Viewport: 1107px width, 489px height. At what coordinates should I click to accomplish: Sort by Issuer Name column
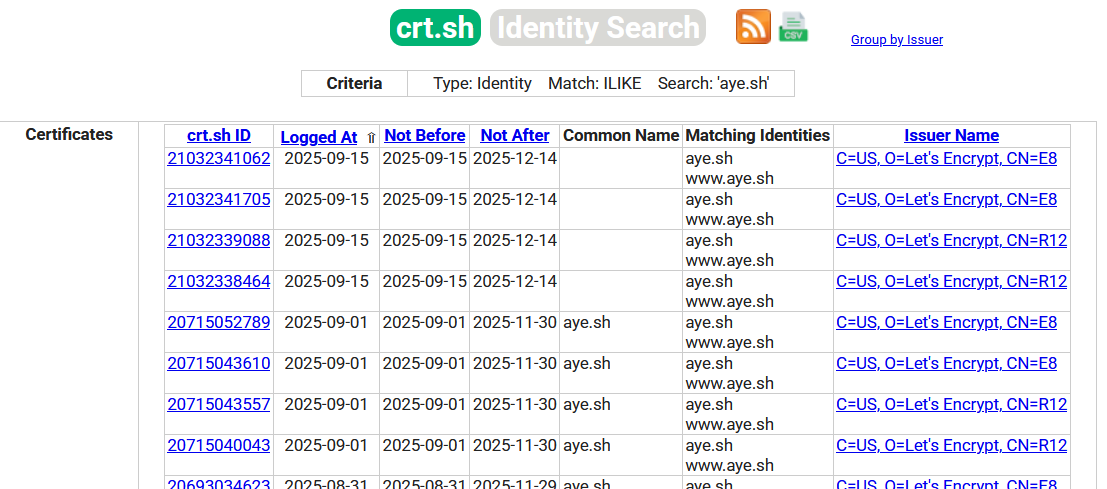point(952,135)
